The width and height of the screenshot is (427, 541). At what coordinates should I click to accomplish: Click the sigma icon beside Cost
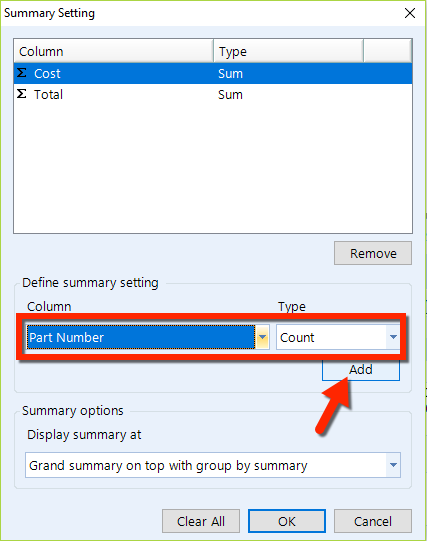(x=21, y=73)
